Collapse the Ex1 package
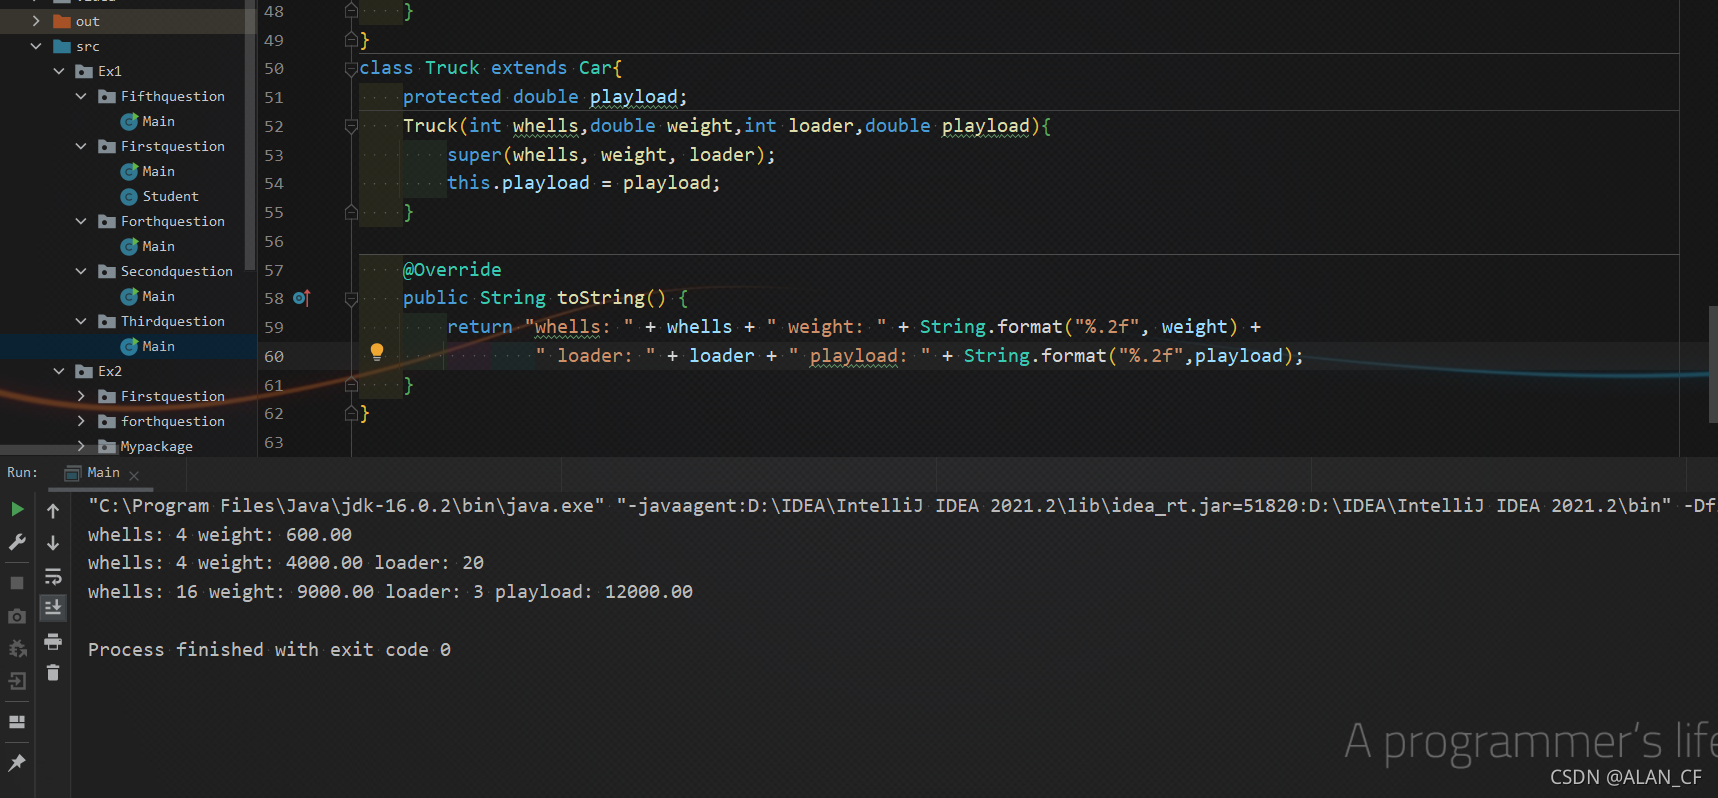Image resolution: width=1718 pixels, height=798 pixels. pos(59,71)
